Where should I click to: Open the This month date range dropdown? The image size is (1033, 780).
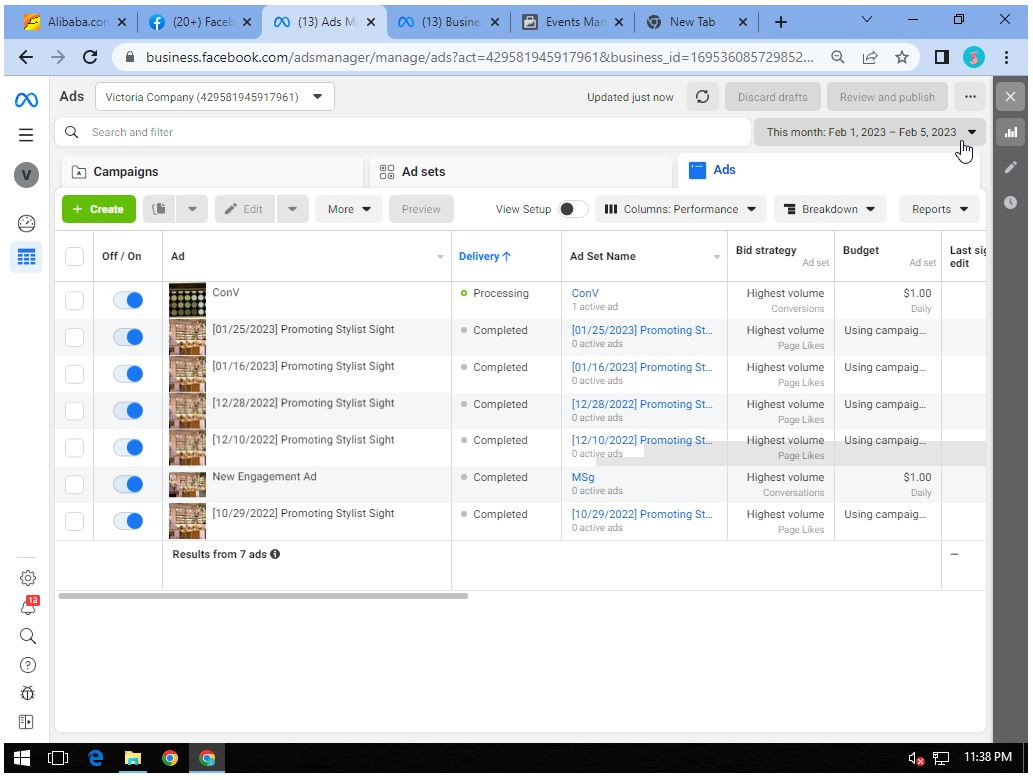click(870, 132)
